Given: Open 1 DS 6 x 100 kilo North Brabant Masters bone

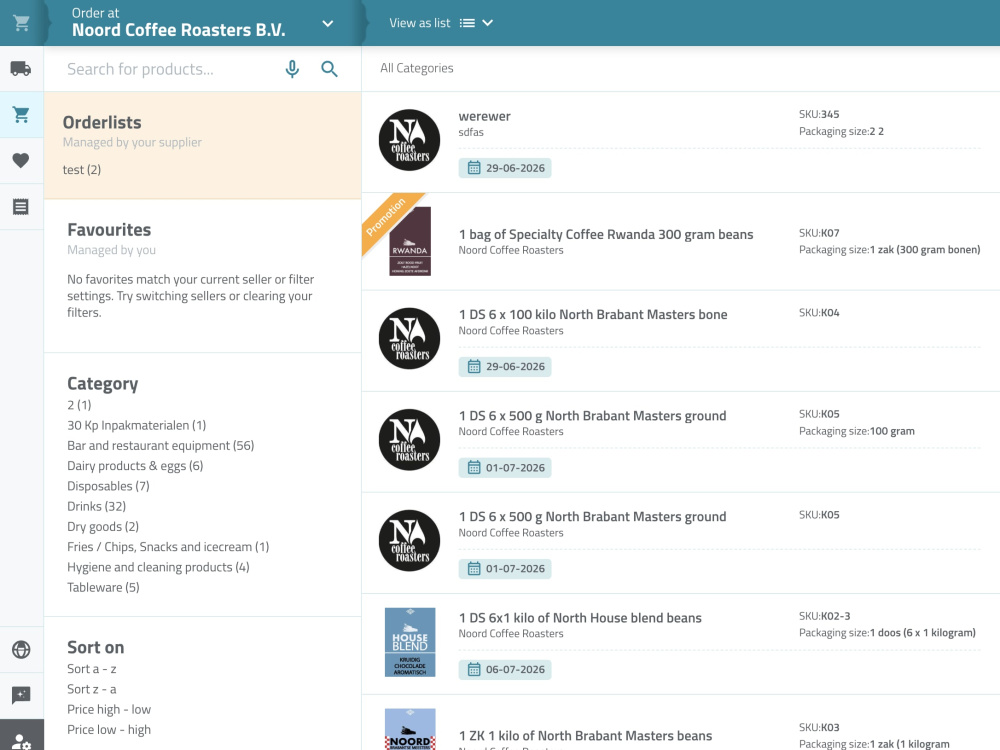Looking at the screenshot, I should click(x=593, y=314).
